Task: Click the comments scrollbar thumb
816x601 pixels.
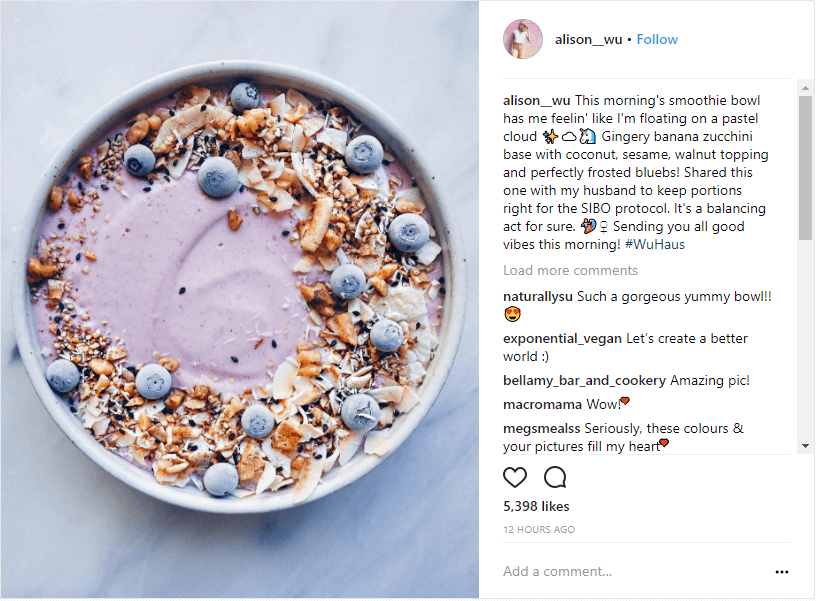Action: (805, 168)
